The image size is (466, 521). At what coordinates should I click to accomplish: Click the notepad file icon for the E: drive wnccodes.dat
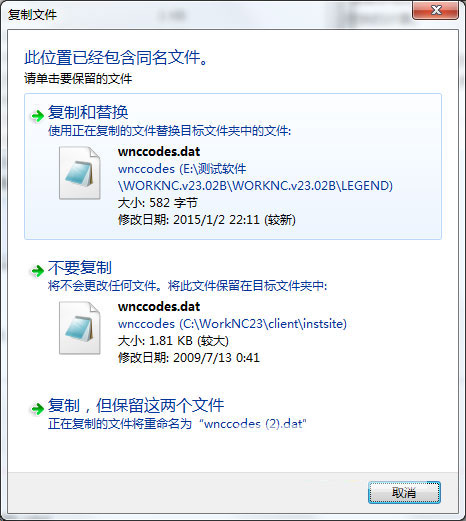click(x=80, y=173)
